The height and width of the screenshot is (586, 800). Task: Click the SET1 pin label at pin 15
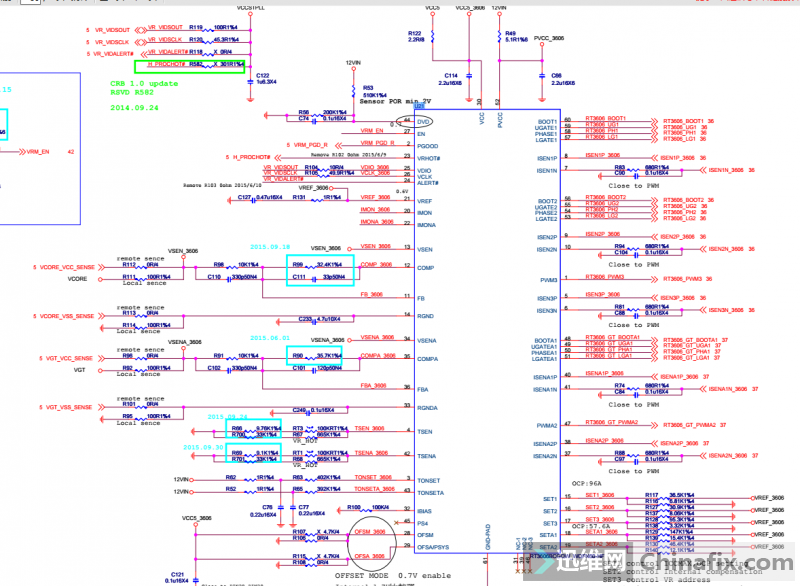click(550, 499)
